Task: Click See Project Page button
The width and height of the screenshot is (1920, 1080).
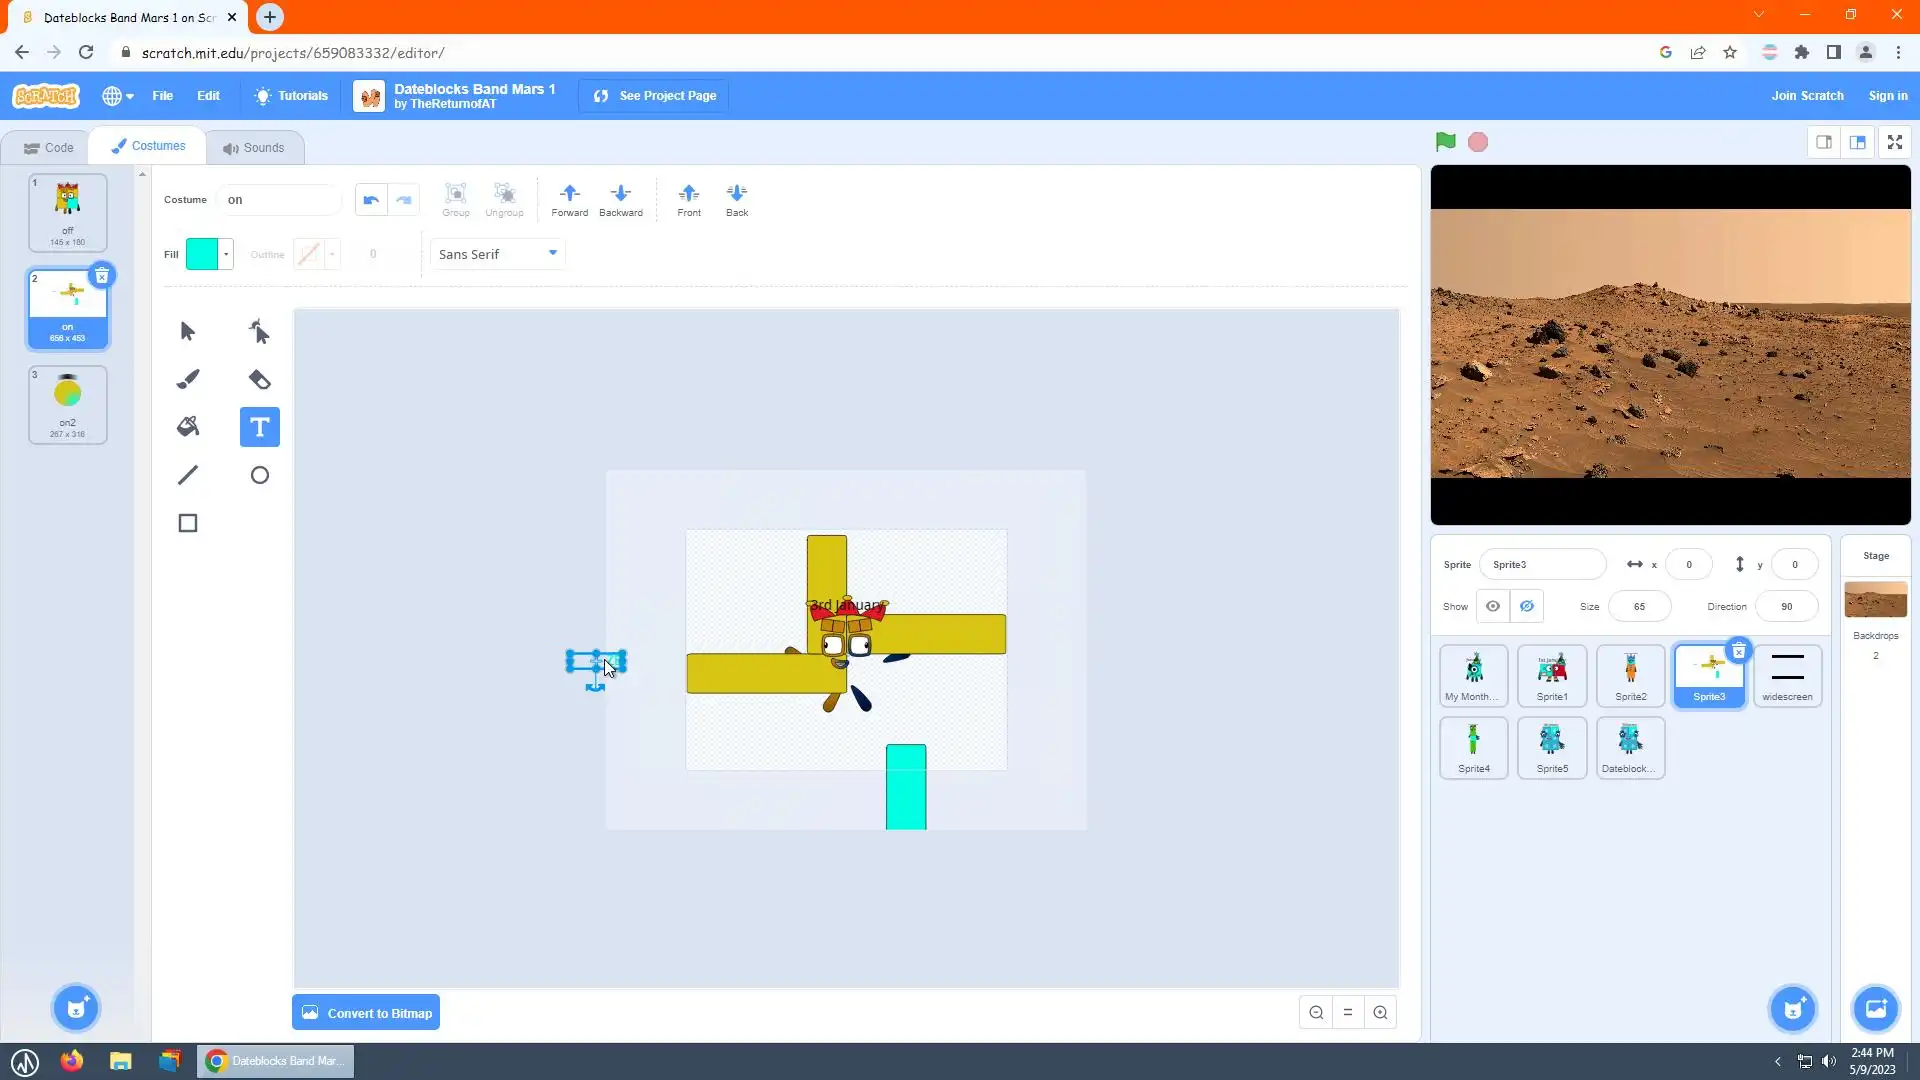Action: (x=654, y=96)
